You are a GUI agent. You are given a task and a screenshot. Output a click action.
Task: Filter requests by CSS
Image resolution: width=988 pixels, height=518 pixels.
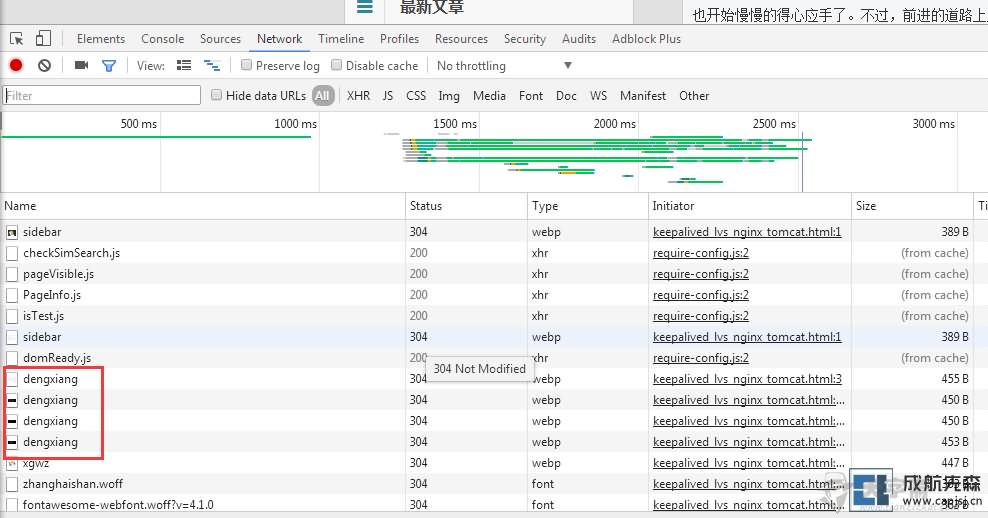click(x=416, y=96)
